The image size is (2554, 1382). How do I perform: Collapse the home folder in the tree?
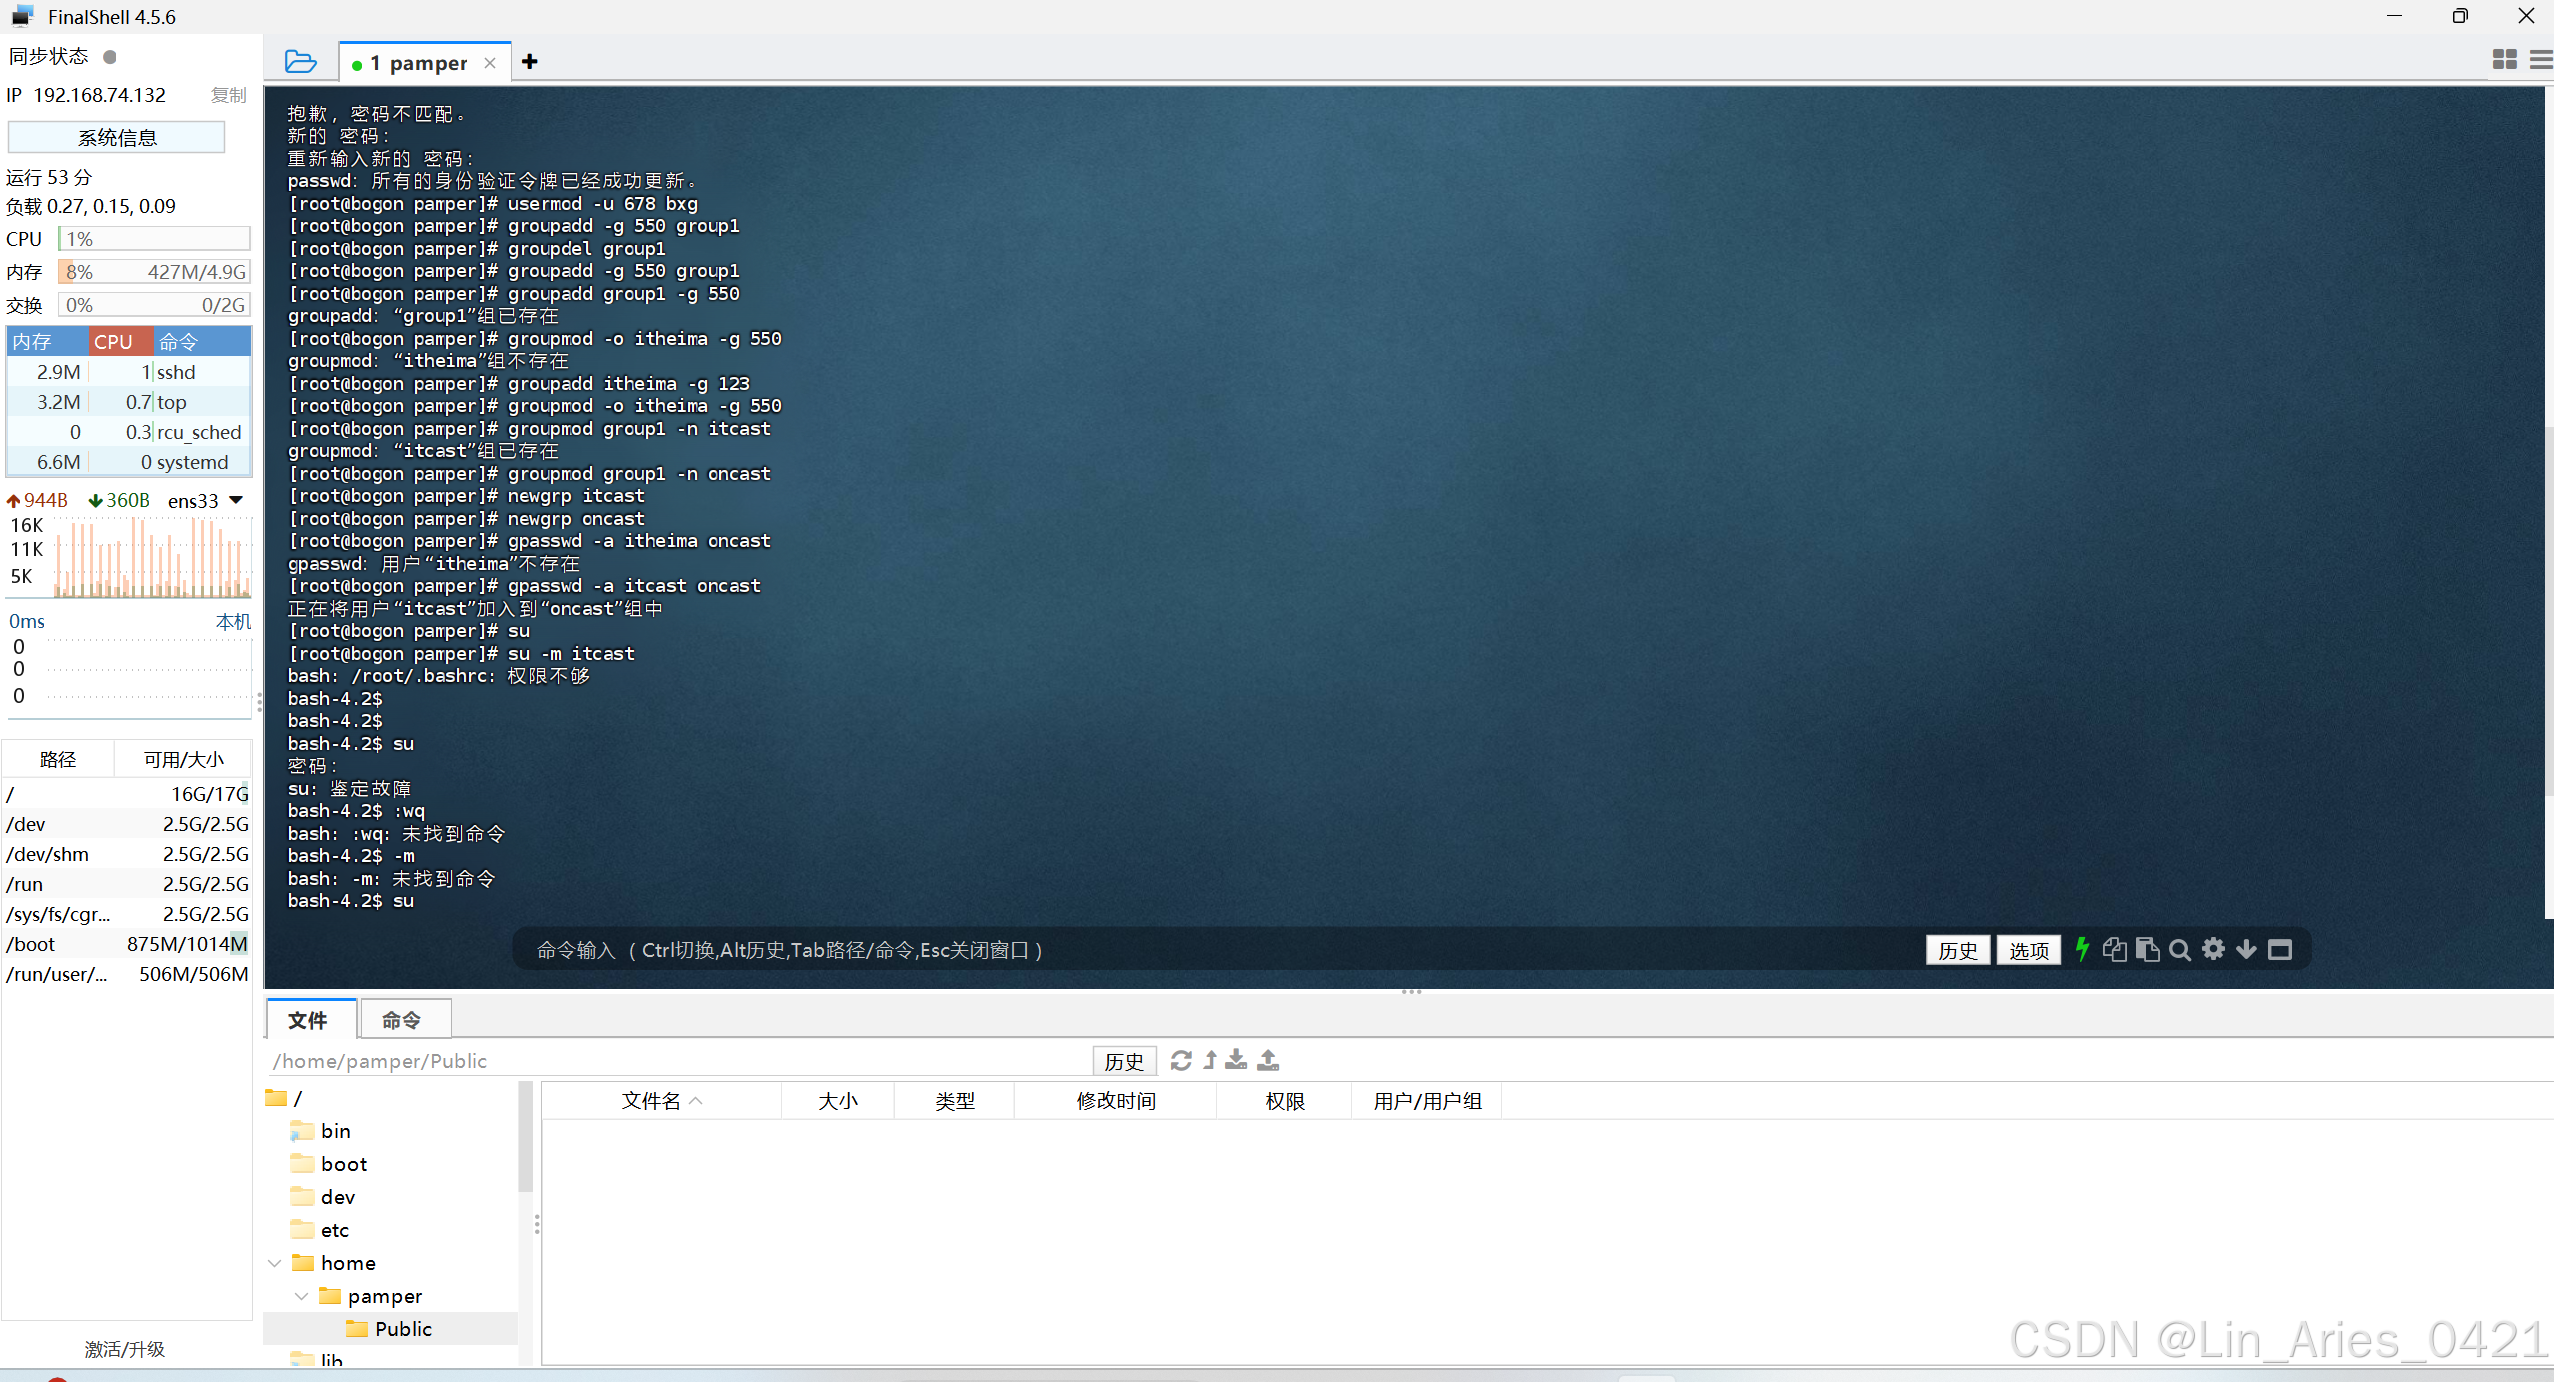pos(275,1263)
